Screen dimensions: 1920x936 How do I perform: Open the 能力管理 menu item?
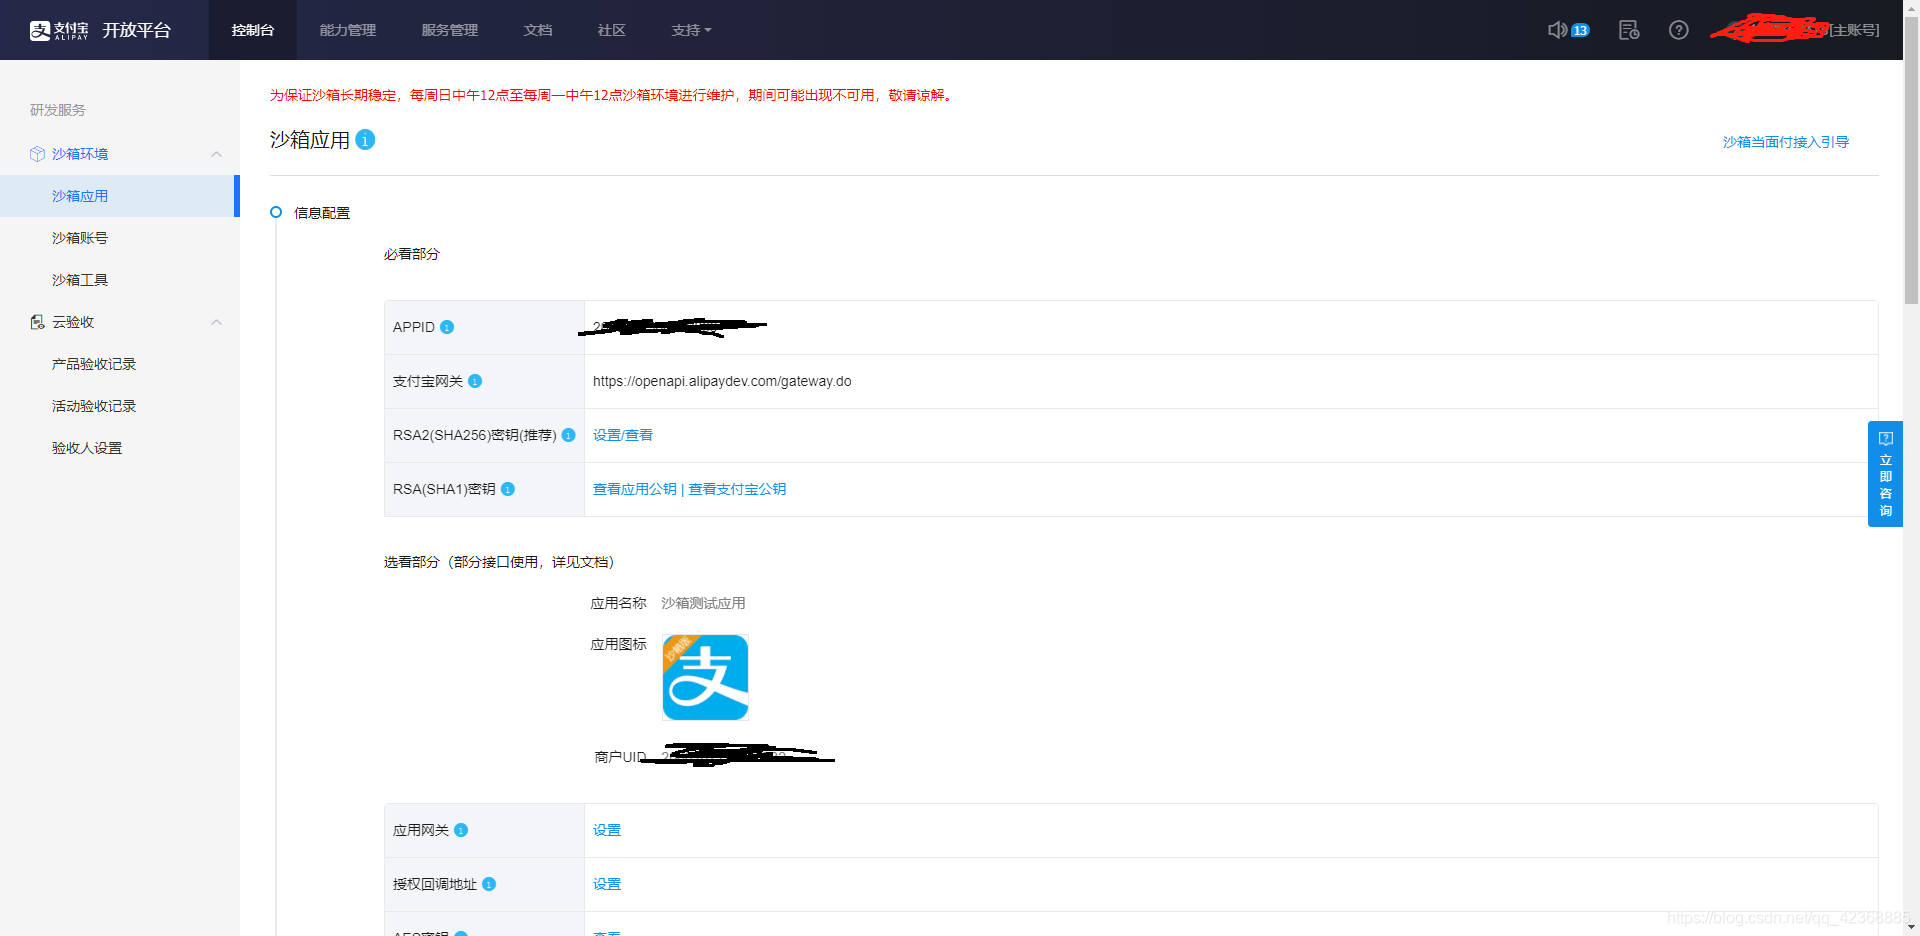coord(348,30)
